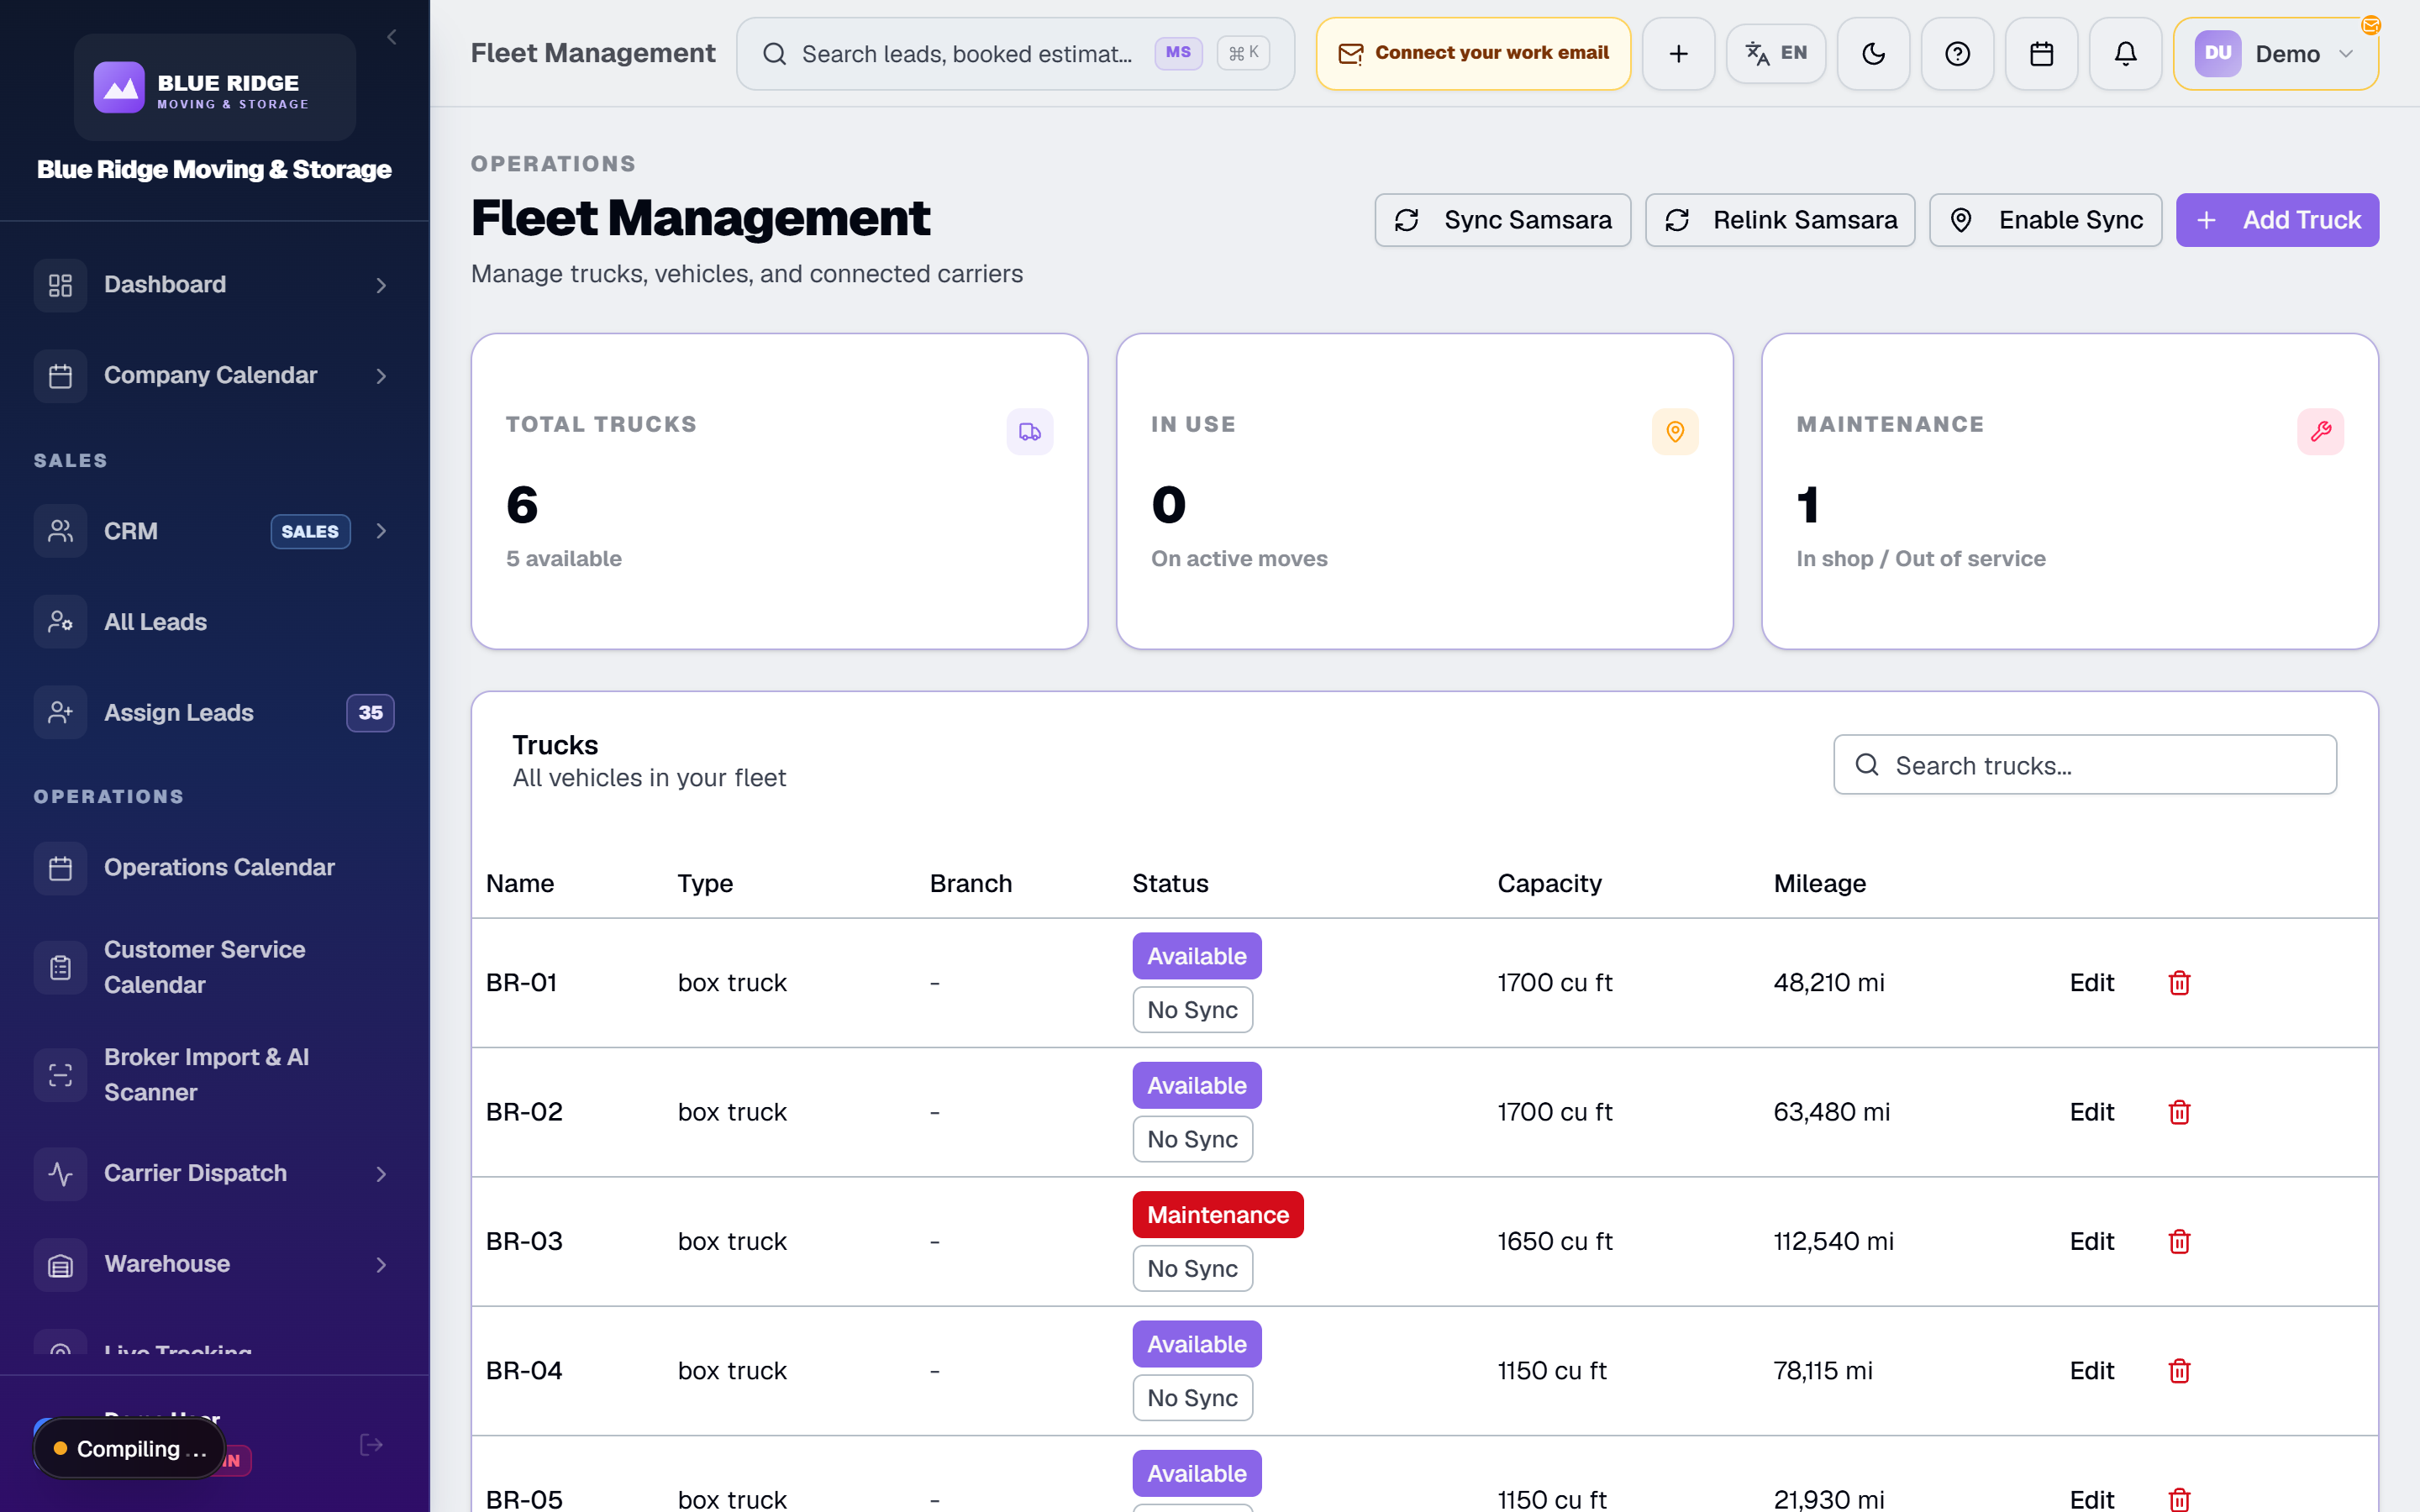The image size is (2420, 1512).
Task: Click the Total Trucks truck icon
Action: 1029,432
